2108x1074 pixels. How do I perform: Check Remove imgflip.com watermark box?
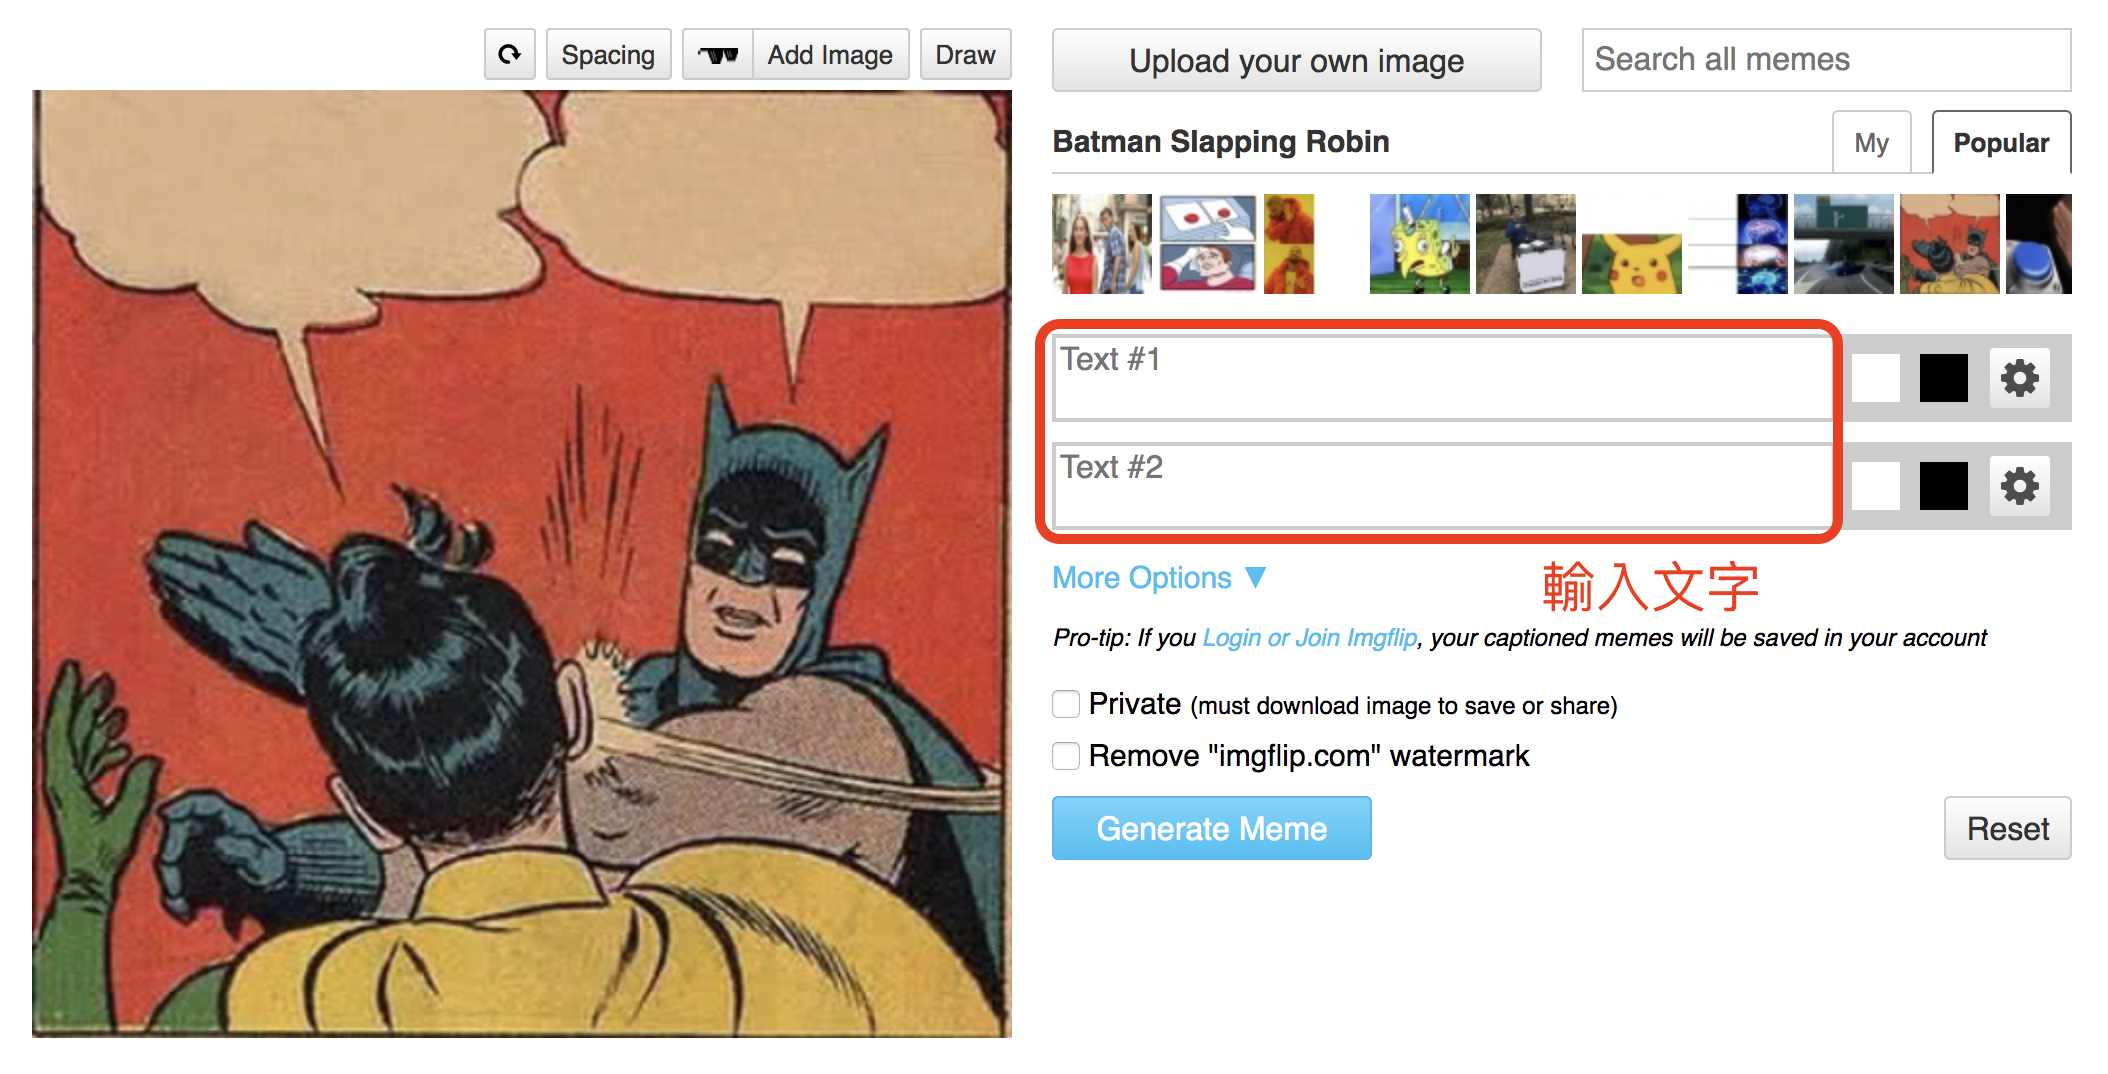(1066, 756)
